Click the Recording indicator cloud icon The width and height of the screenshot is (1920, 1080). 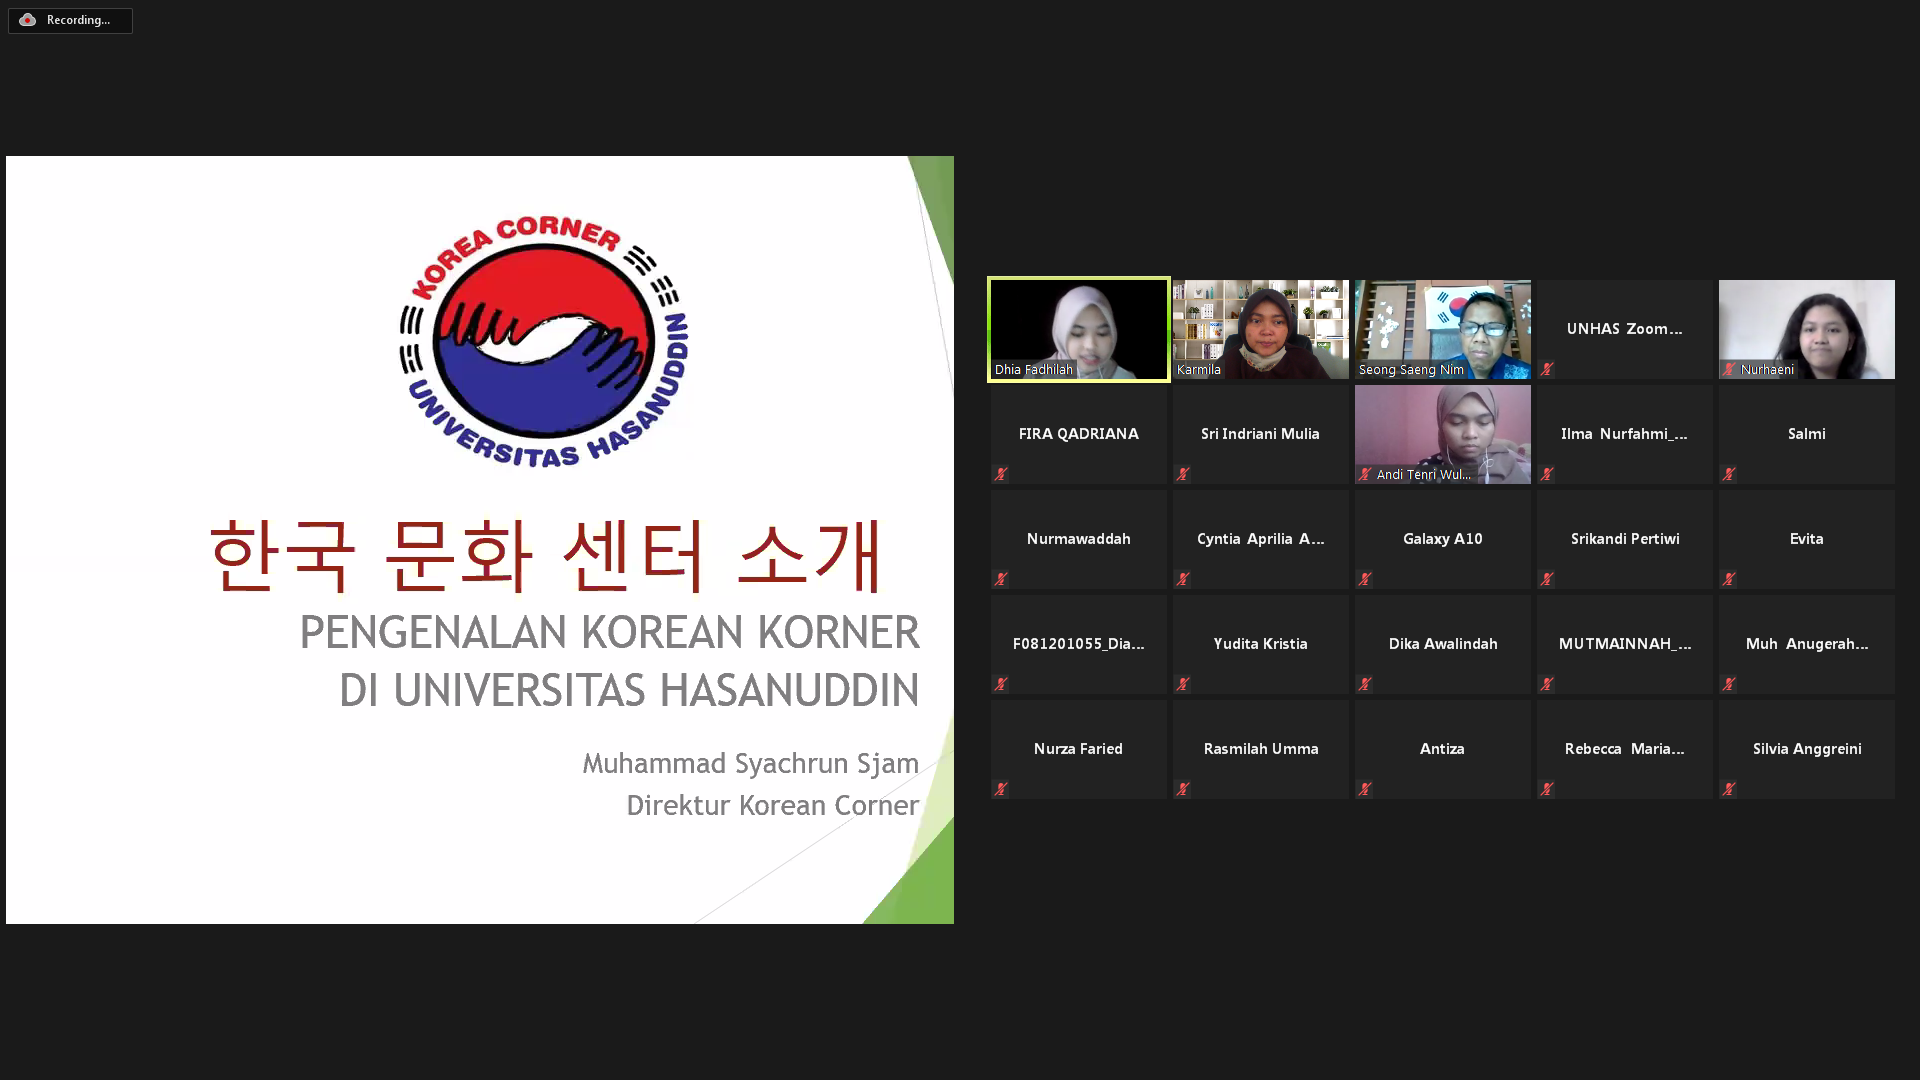[x=27, y=20]
